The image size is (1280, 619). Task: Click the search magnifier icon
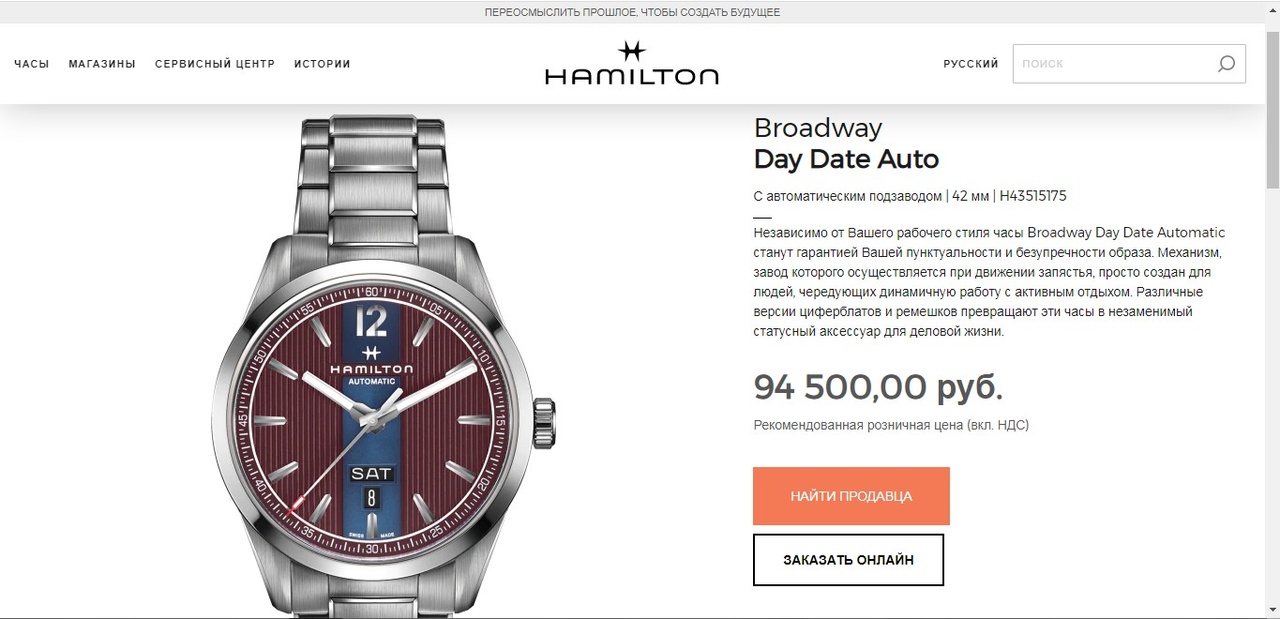tap(1226, 64)
